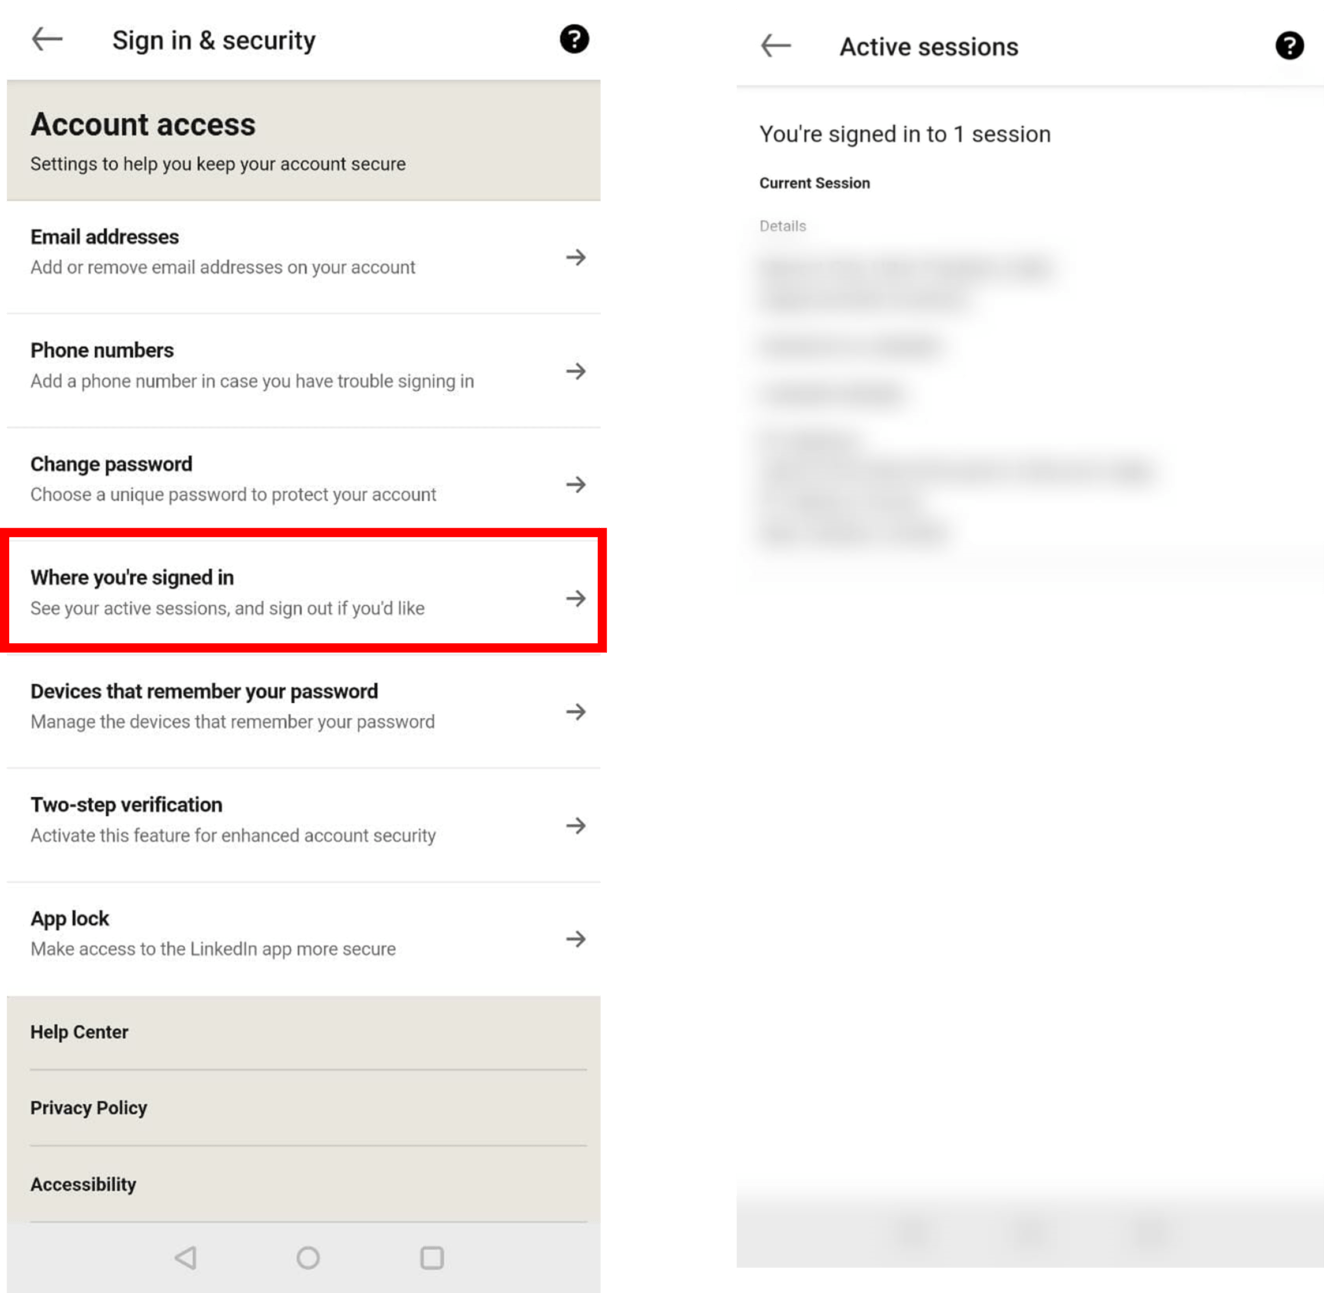This screenshot has height=1293, width=1324.
Task: Select App lock setting
Action: [304, 939]
